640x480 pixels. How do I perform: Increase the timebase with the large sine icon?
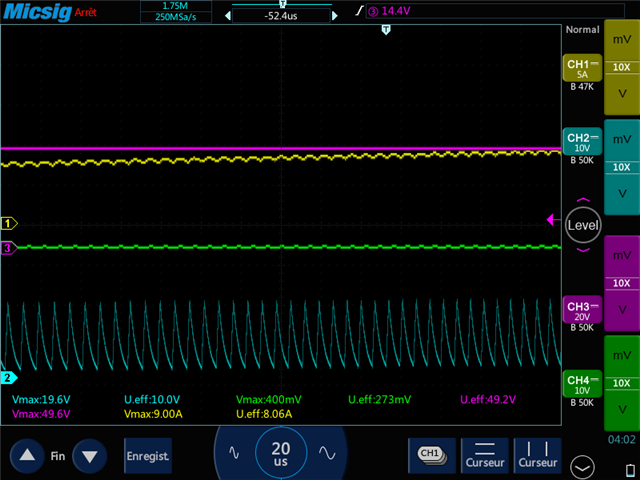pos(327,453)
